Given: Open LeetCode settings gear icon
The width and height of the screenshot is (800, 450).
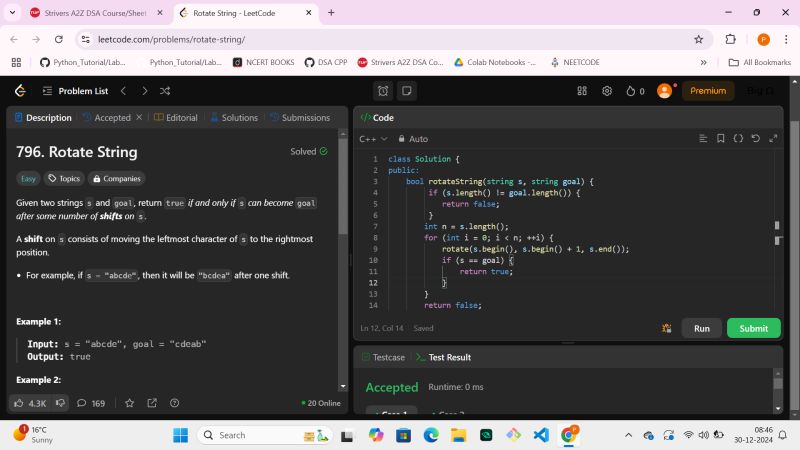Looking at the screenshot, I should 607,91.
